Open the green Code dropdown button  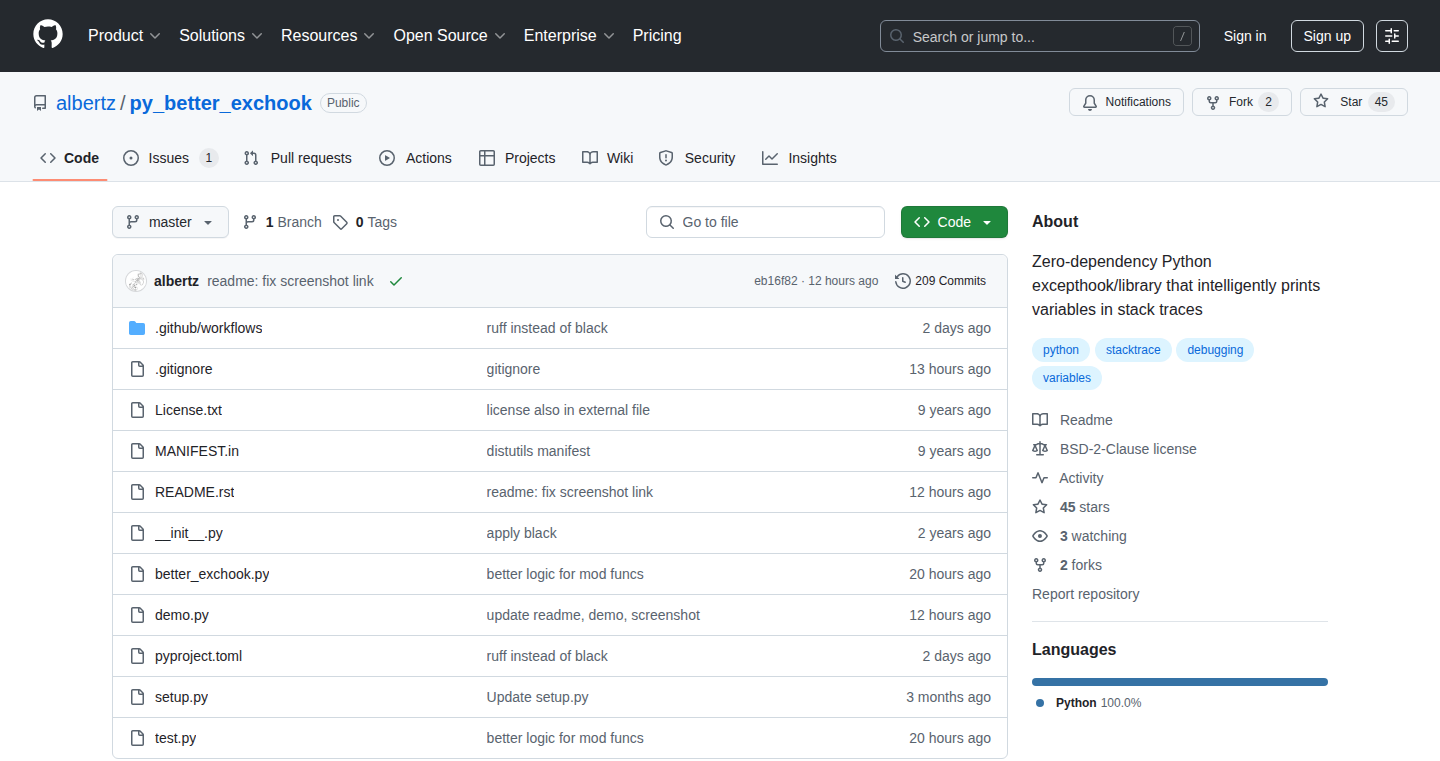pyautogui.click(x=954, y=222)
